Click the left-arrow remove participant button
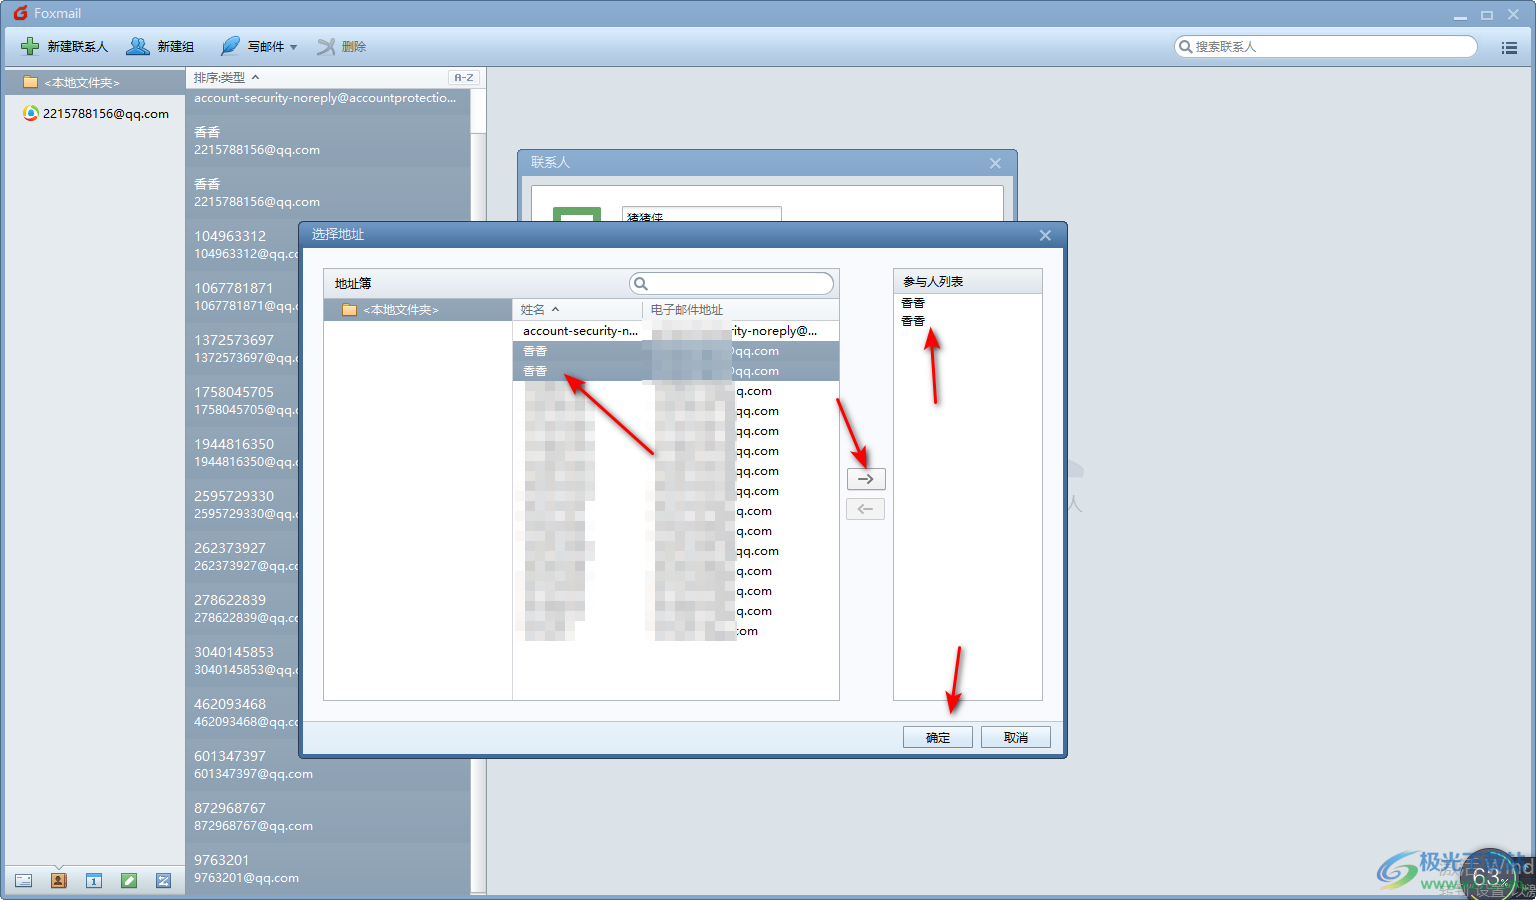 [x=866, y=509]
